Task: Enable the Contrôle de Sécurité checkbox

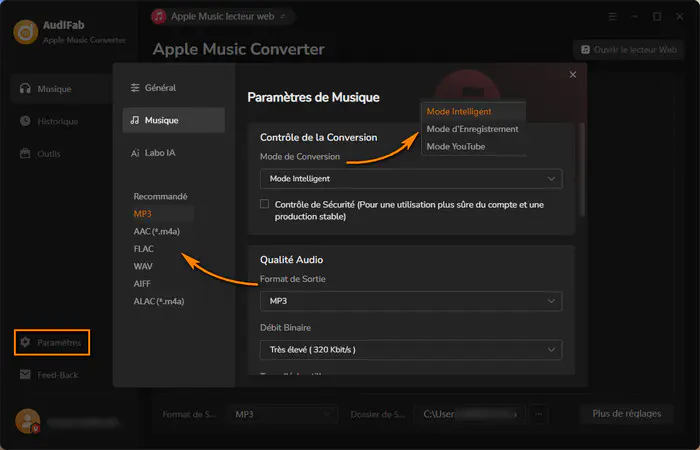Action: click(x=264, y=204)
